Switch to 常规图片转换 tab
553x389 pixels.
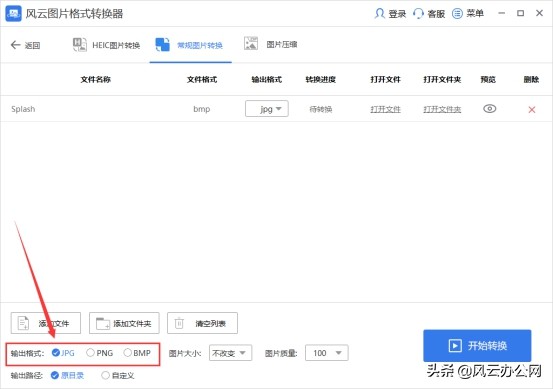pyautogui.click(x=189, y=45)
